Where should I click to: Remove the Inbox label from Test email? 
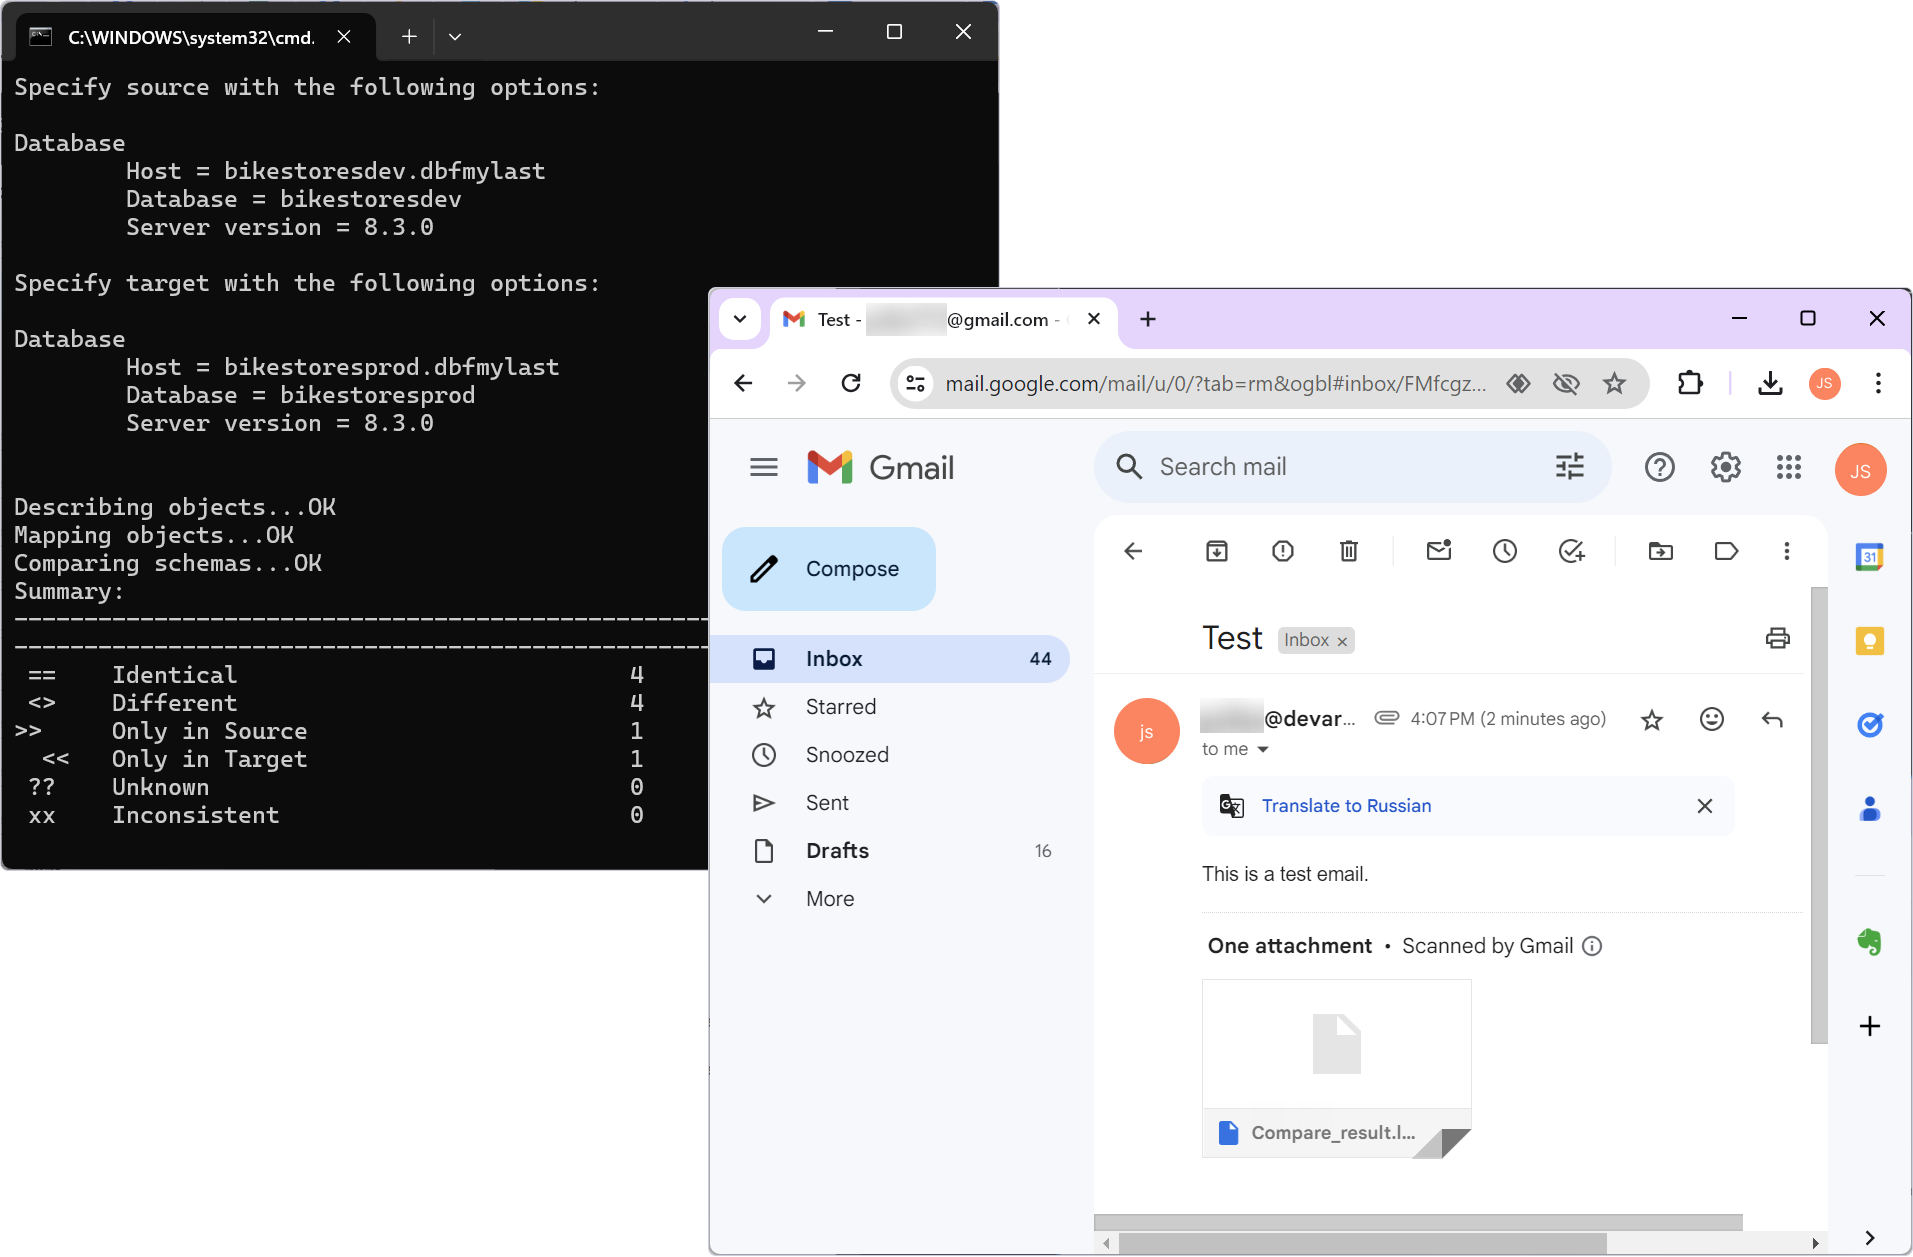[1342, 641]
